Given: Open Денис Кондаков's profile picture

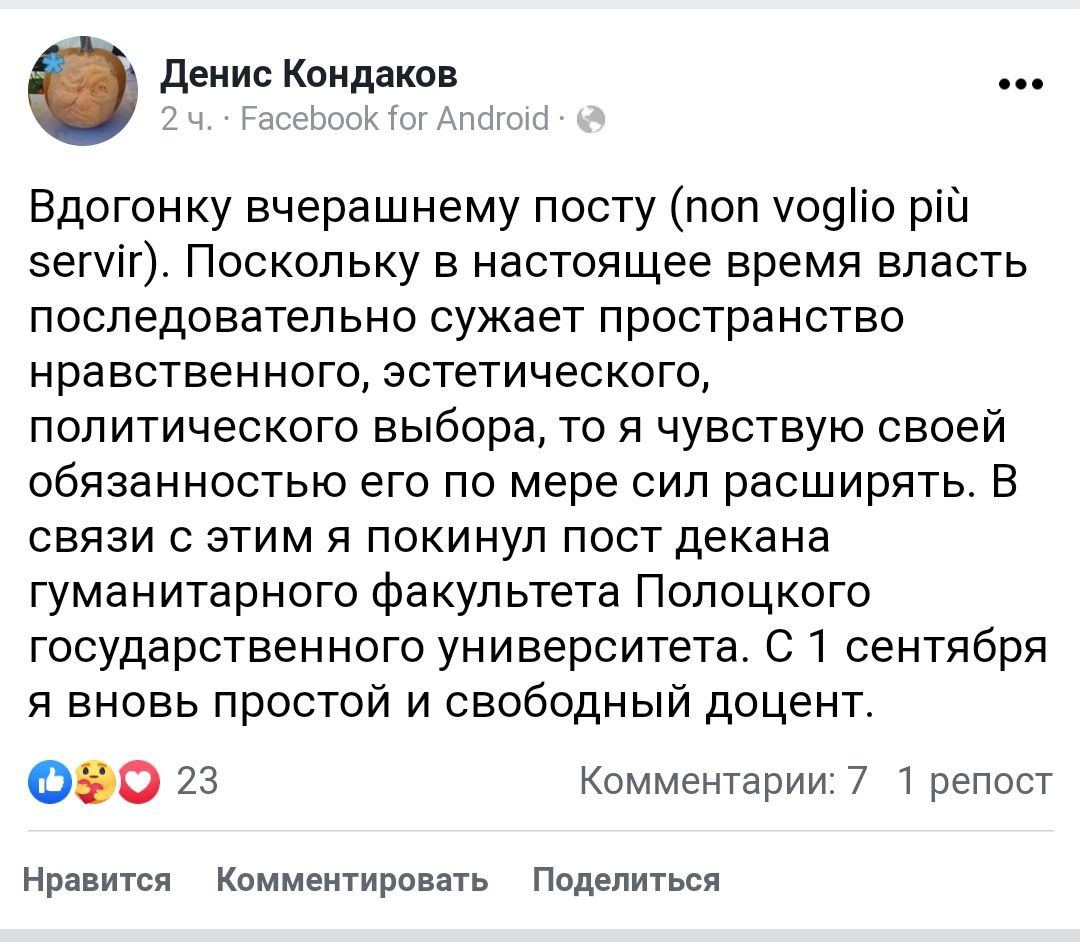Looking at the screenshot, I should [x=81, y=91].
